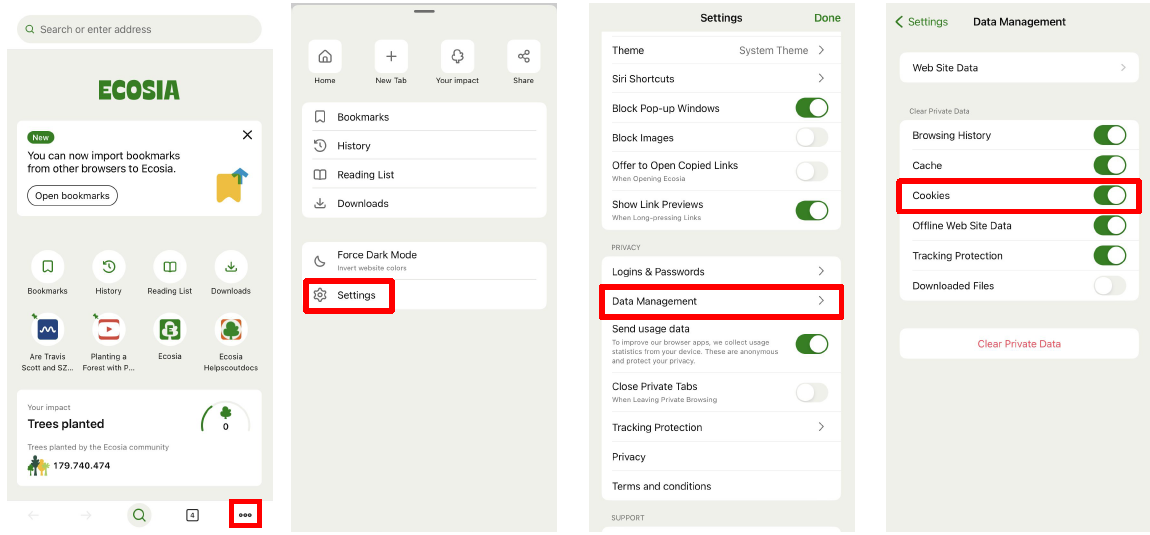Open the tabs counter showing 4

192,515
